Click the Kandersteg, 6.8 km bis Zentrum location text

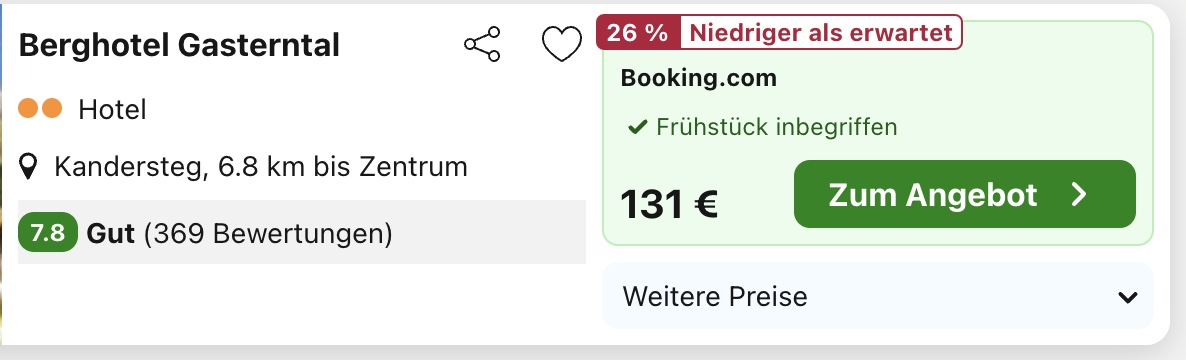coord(261,167)
